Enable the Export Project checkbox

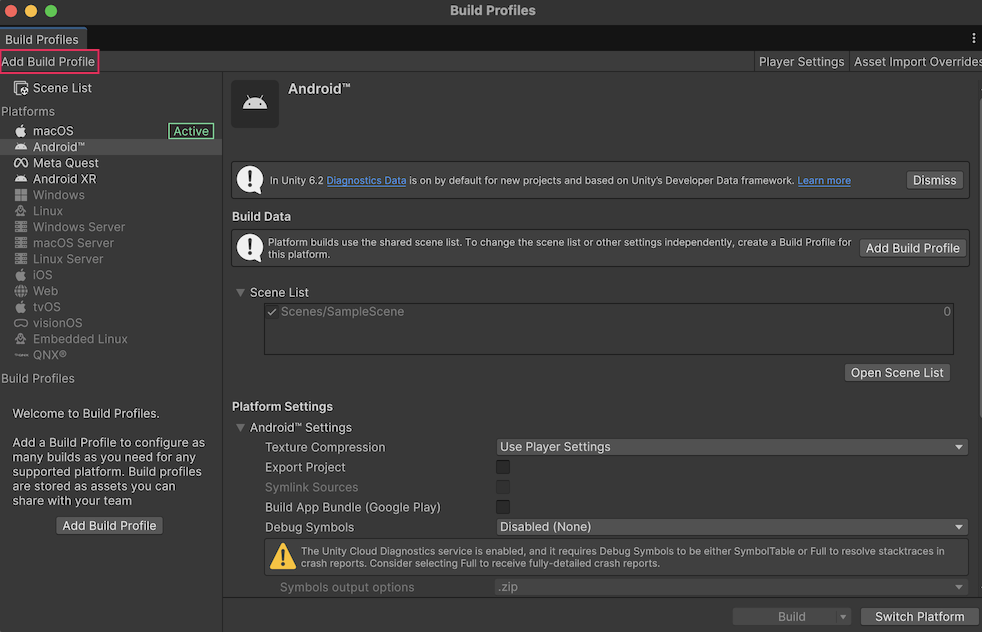(503, 467)
